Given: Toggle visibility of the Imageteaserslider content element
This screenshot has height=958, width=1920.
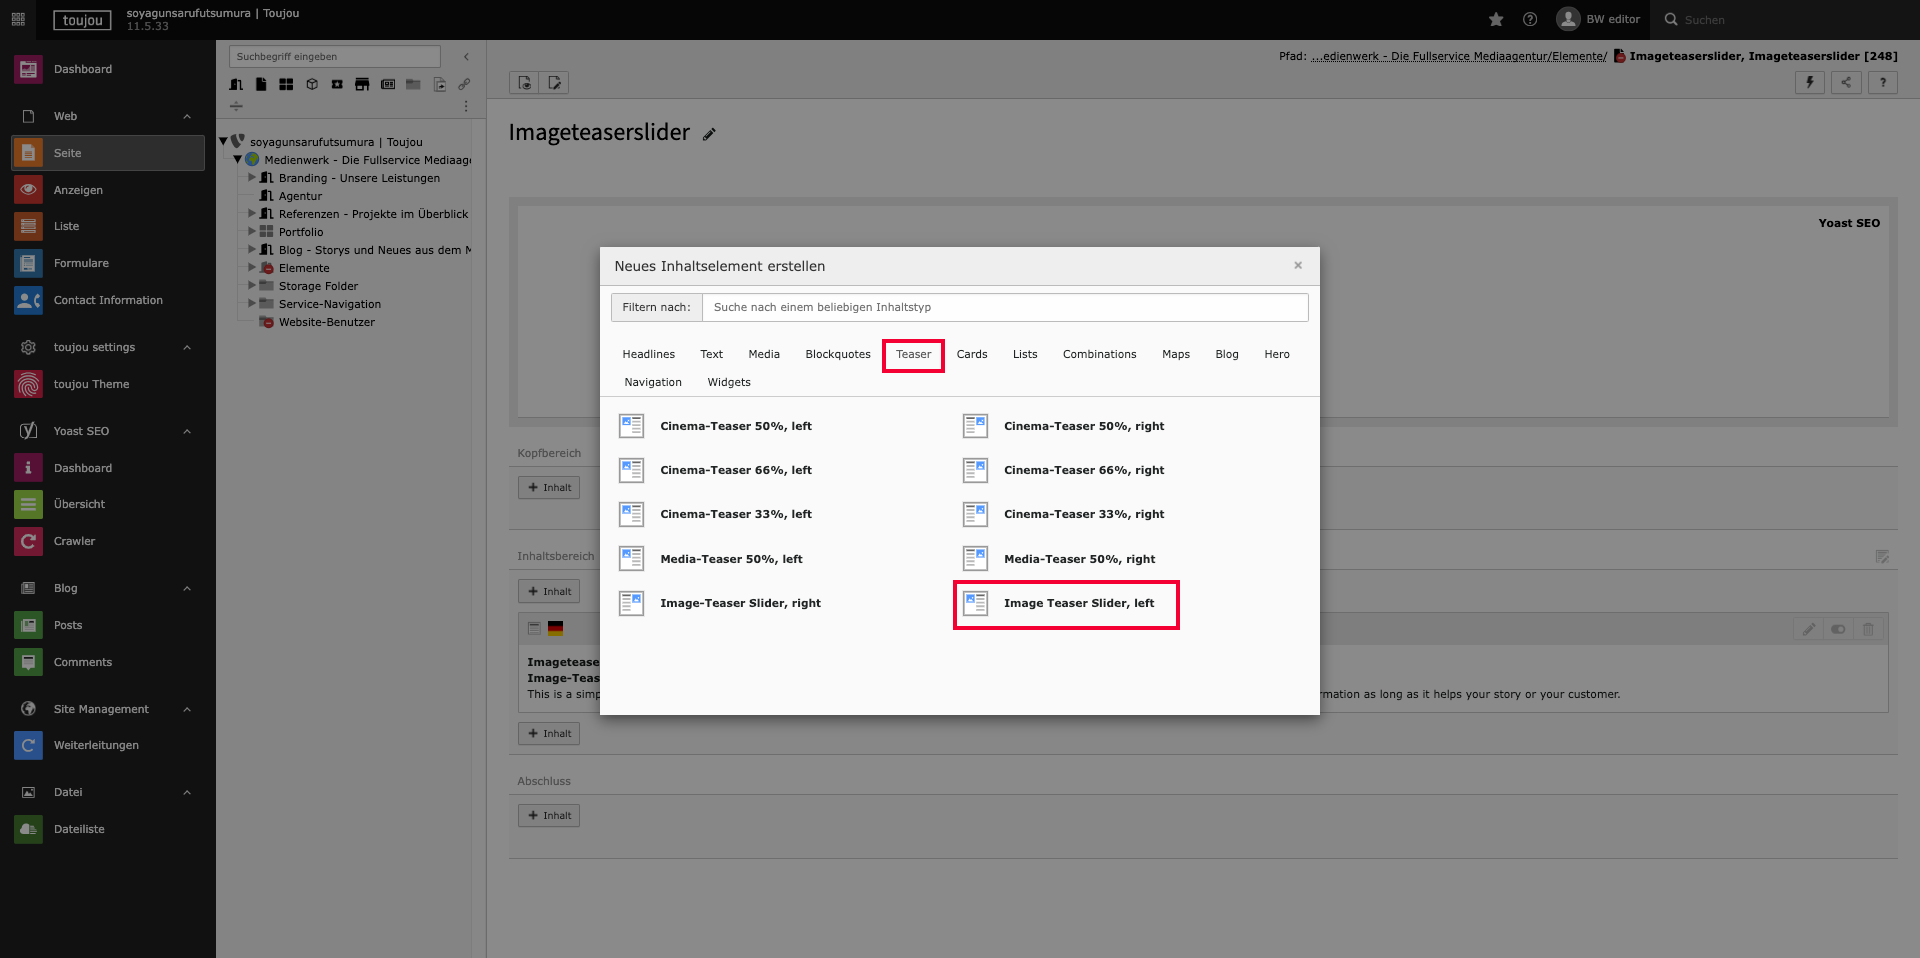Looking at the screenshot, I should (x=1838, y=629).
